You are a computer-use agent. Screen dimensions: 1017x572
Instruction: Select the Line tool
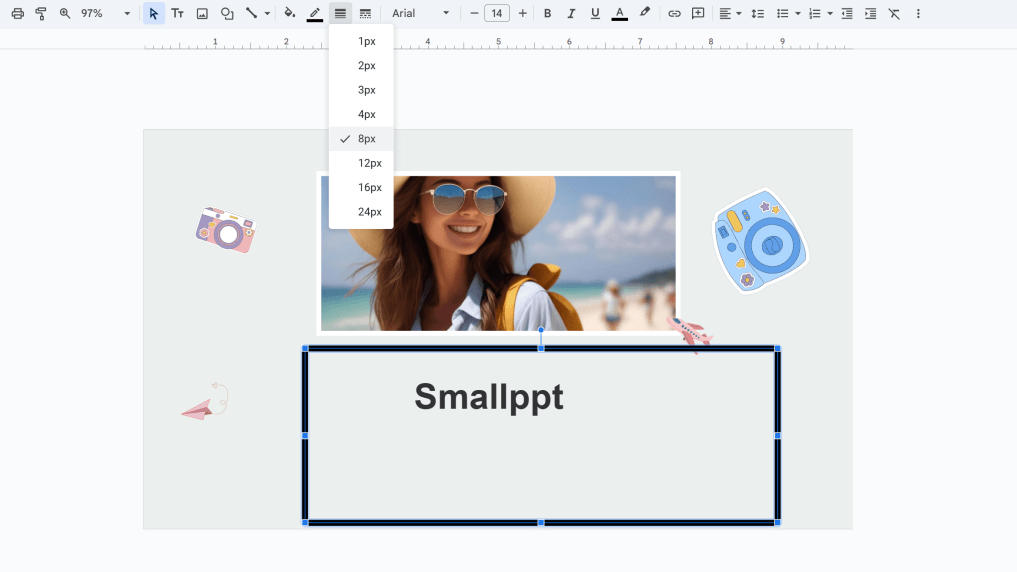(251, 13)
